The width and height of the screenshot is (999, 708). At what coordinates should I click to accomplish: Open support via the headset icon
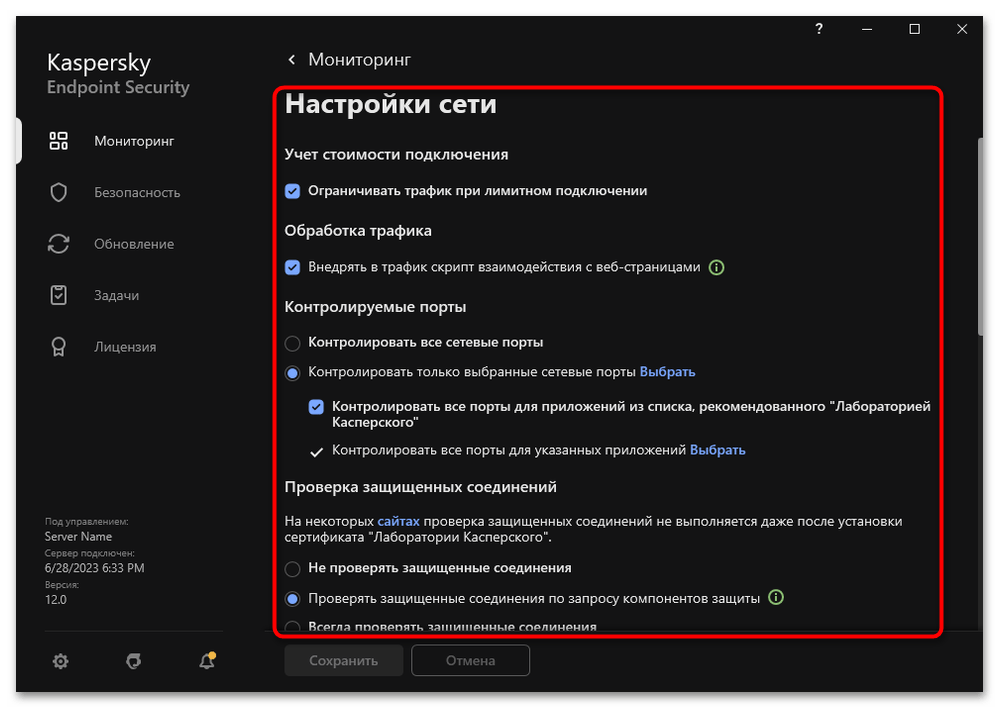click(x=133, y=661)
